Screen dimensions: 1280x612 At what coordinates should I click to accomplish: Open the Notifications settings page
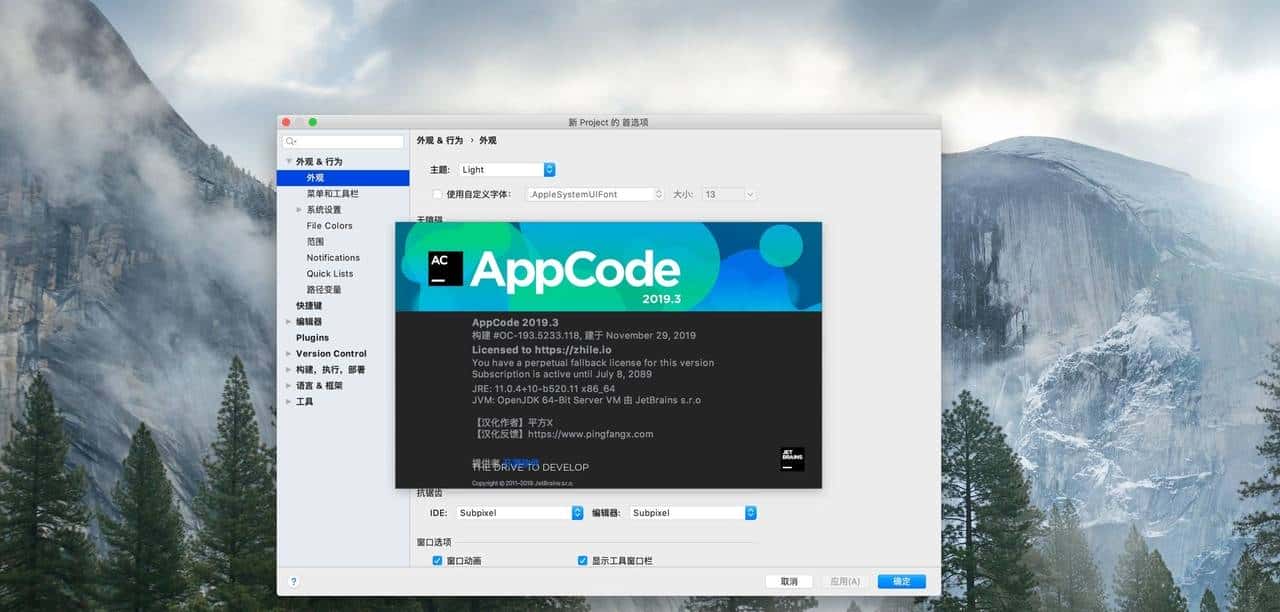332,257
